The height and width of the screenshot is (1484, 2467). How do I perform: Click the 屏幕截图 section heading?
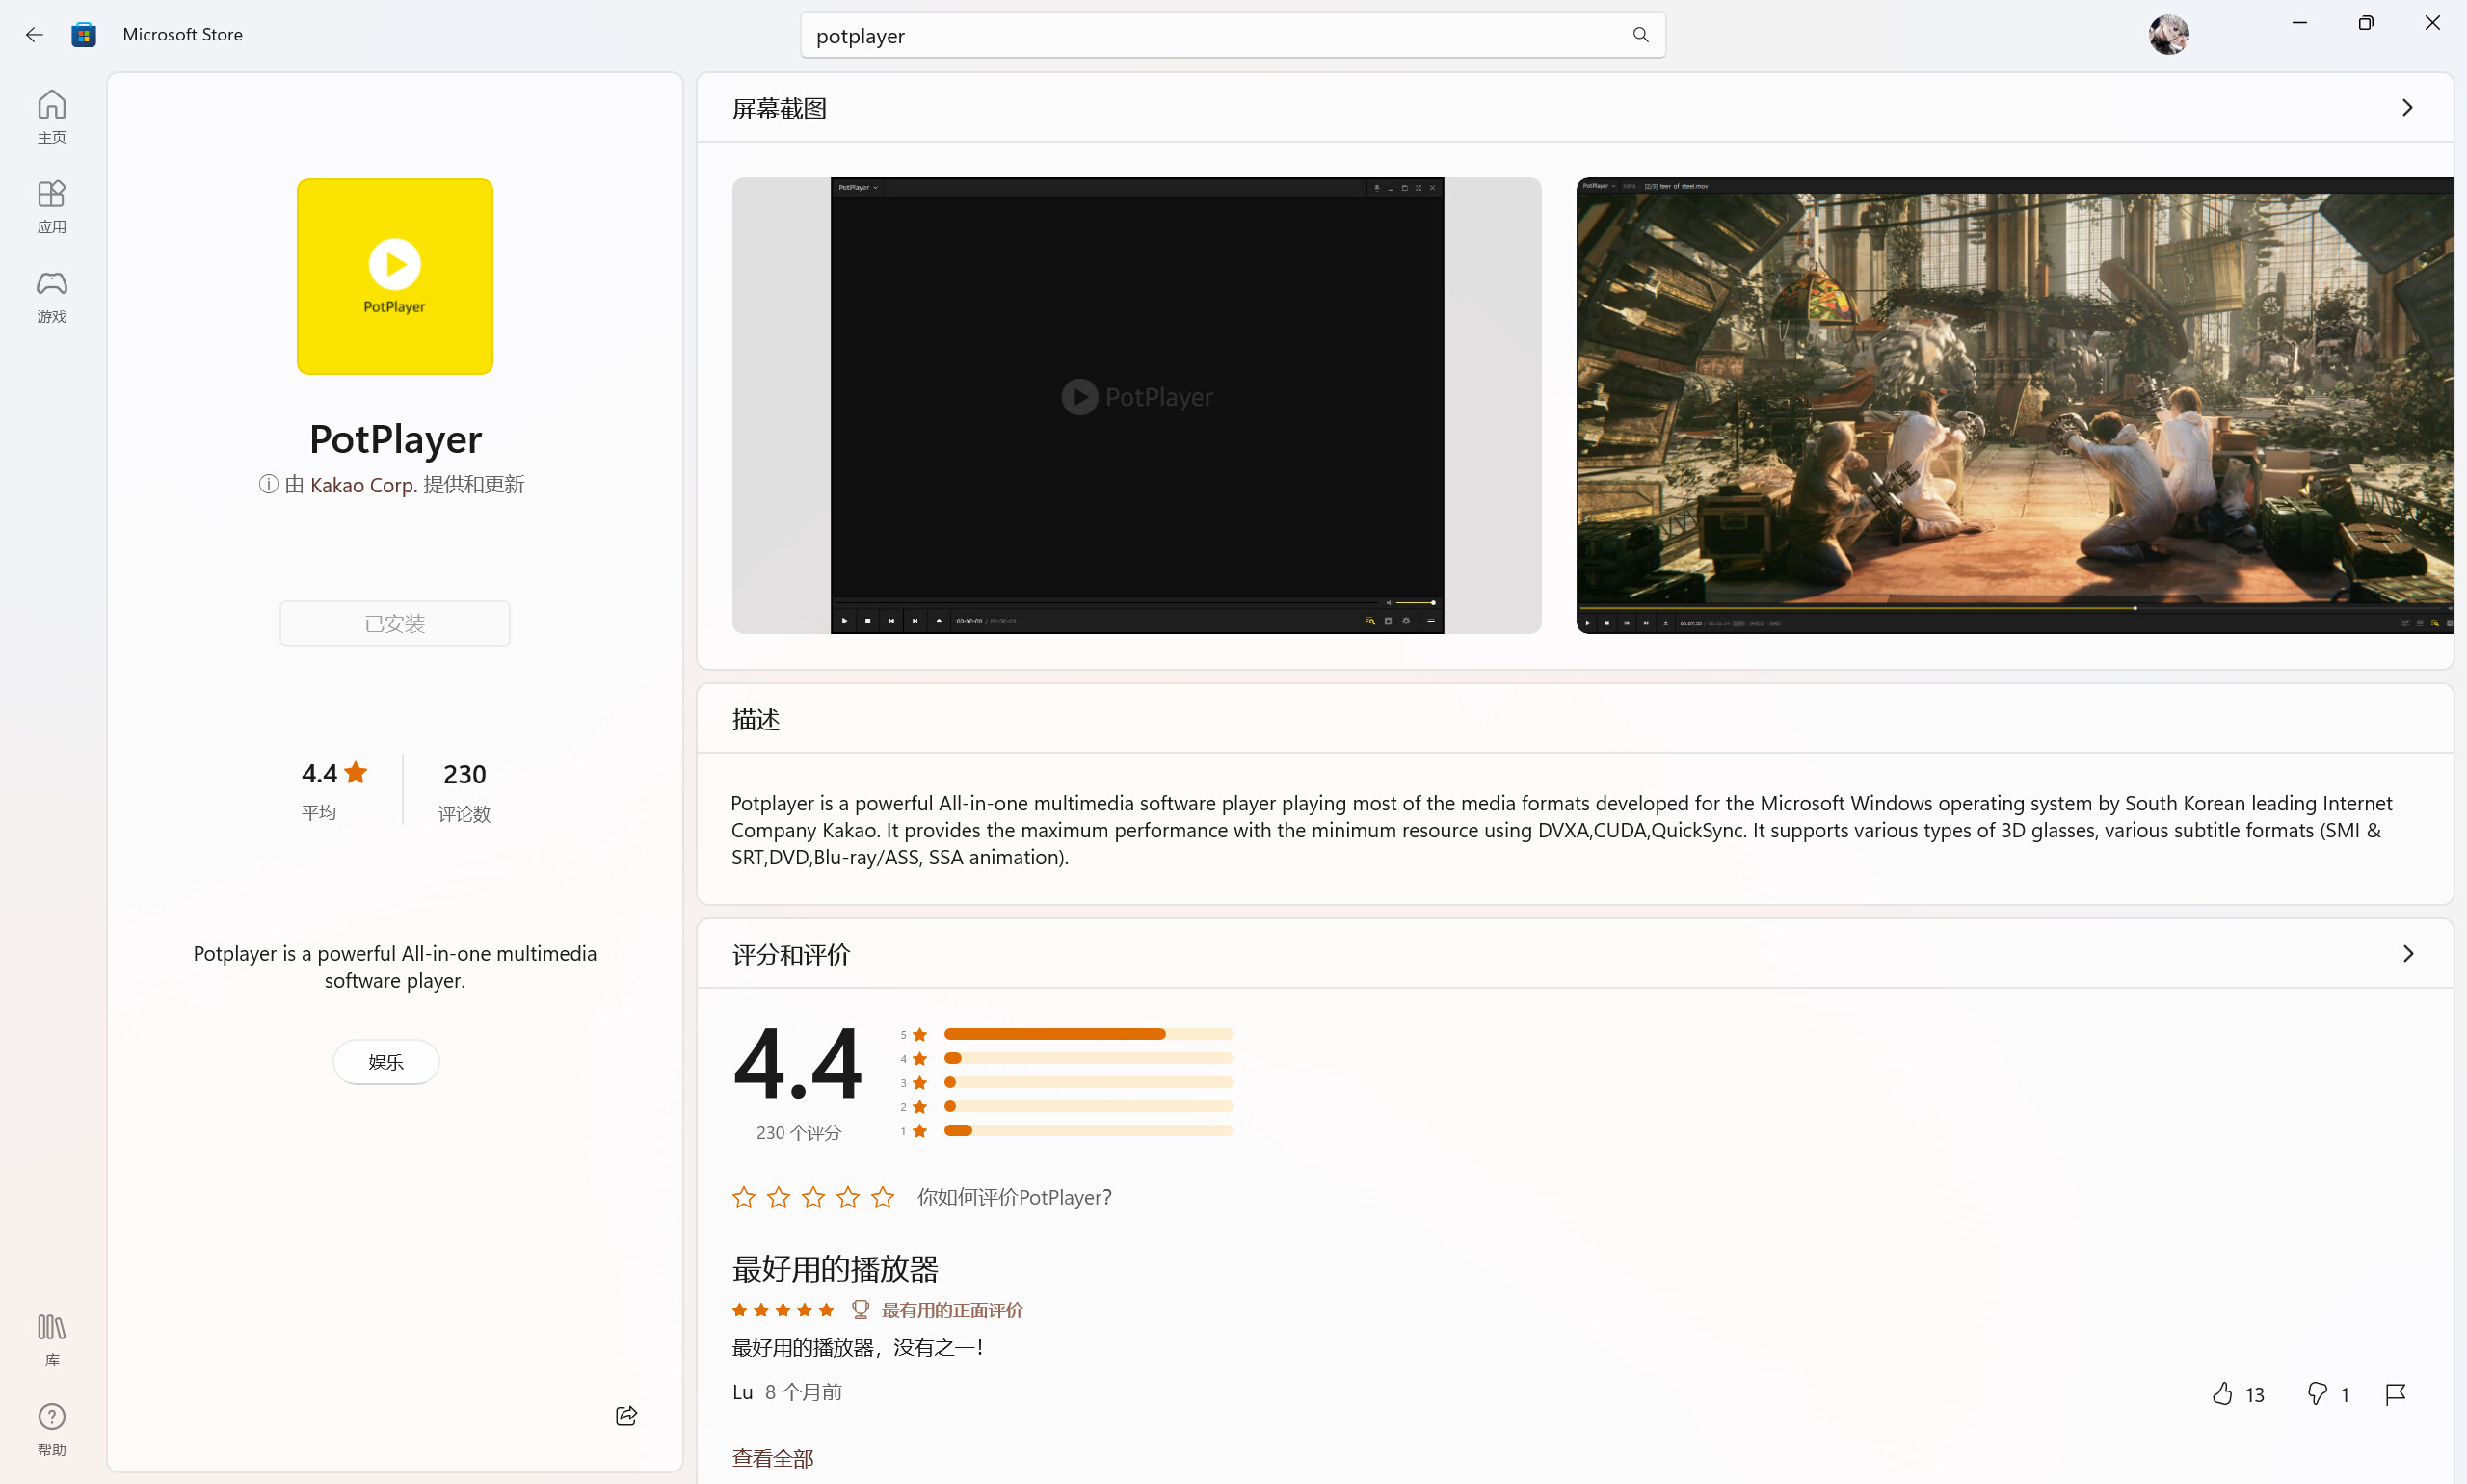780,108
